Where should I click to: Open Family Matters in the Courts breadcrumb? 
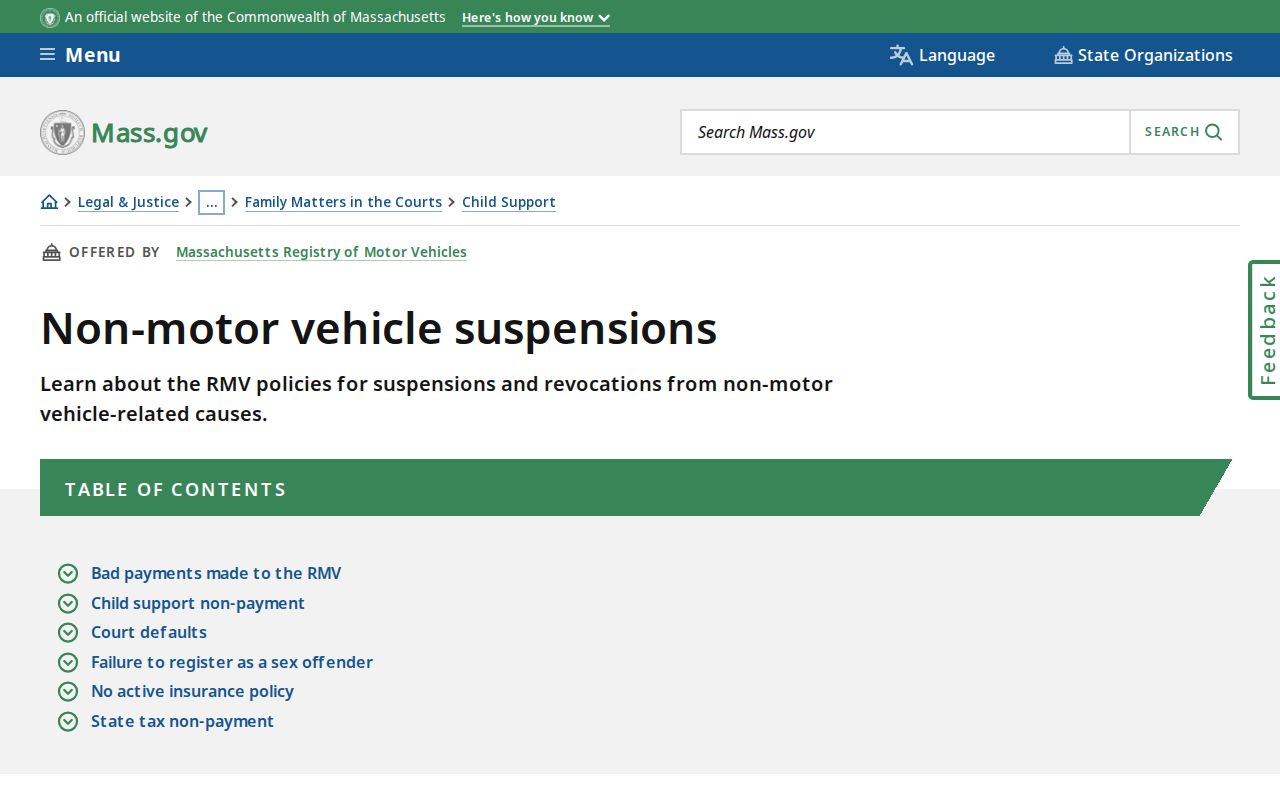coord(343,202)
